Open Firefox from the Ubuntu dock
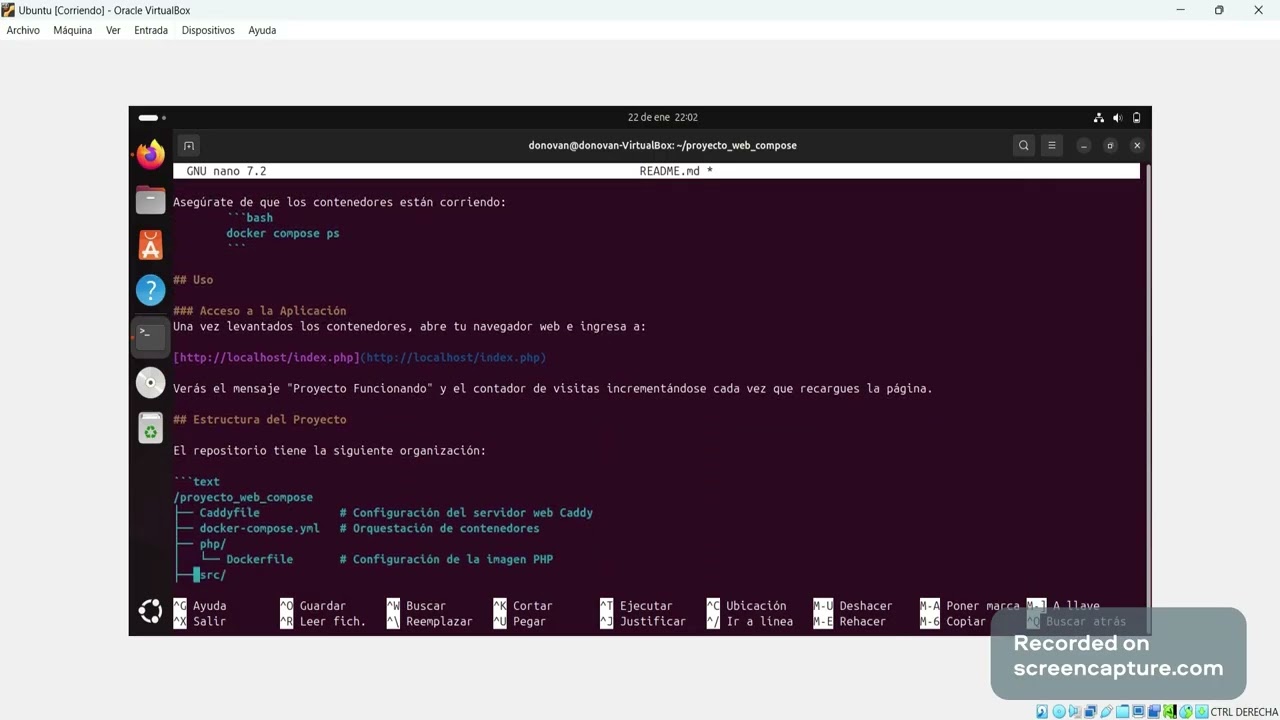 [150, 155]
